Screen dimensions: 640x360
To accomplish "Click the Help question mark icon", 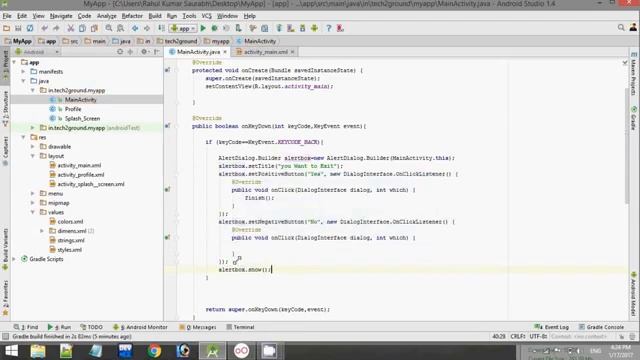I will click(329, 28).
